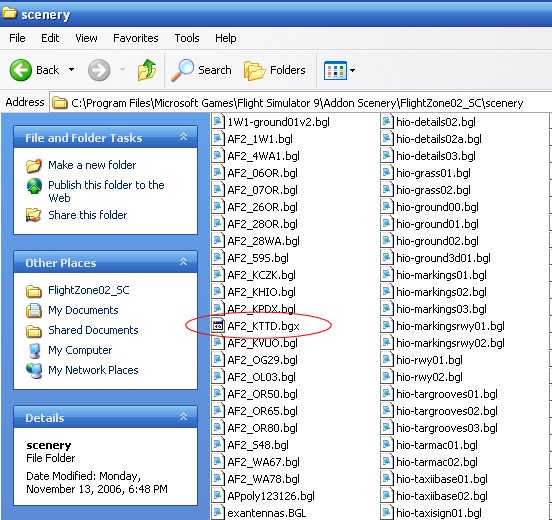552x520 pixels.
Task: Open the Views dropdown button
Action: click(339, 70)
